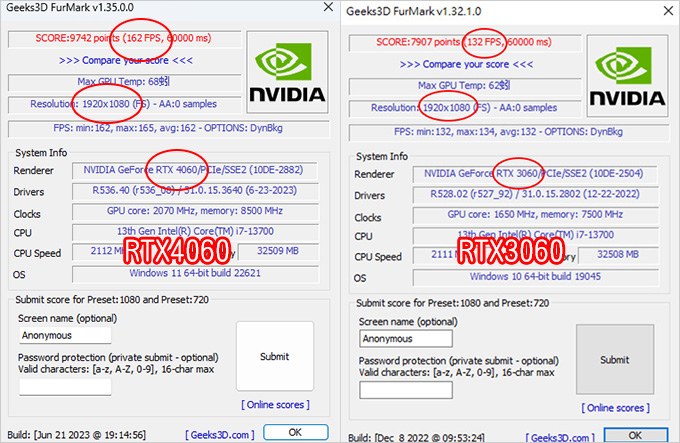Click the Resolution 1920x1080 field in v1.35 window
This screenshot has width=680, height=443.
click(x=124, y=104)
